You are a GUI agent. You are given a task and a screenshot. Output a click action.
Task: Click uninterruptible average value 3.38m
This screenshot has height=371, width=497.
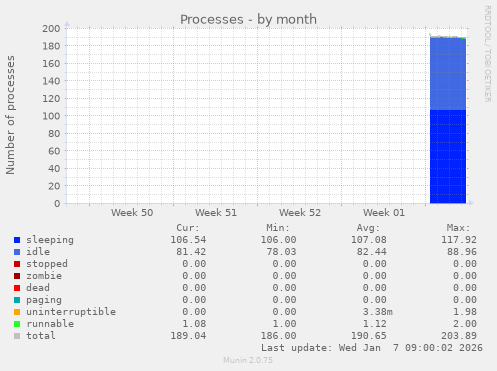pyautogui.click(x=378, y=312)
